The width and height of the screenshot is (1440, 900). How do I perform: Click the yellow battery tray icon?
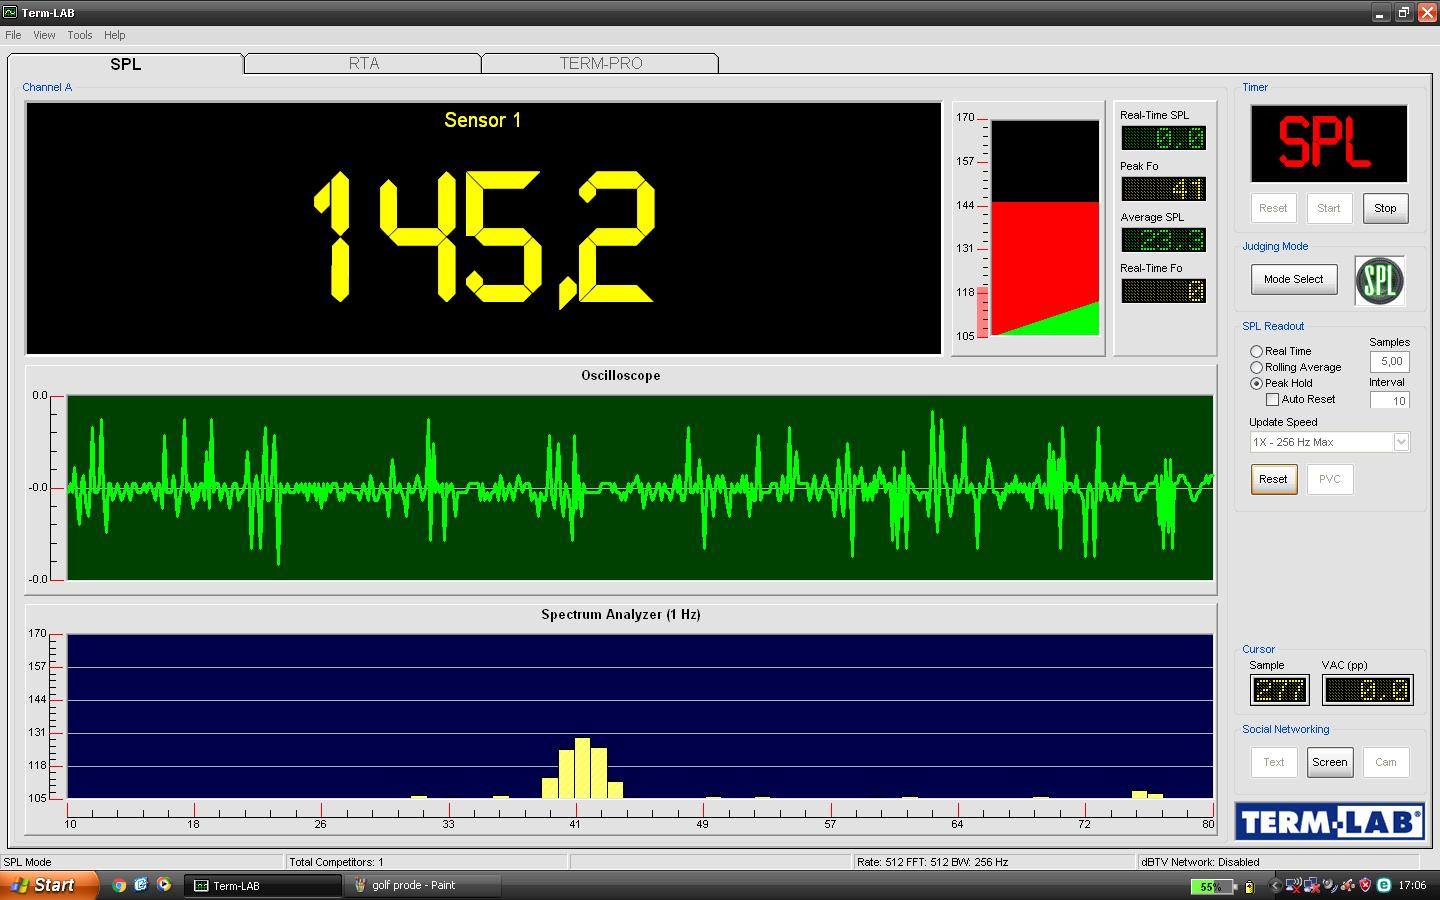(x=1249, y=886)
